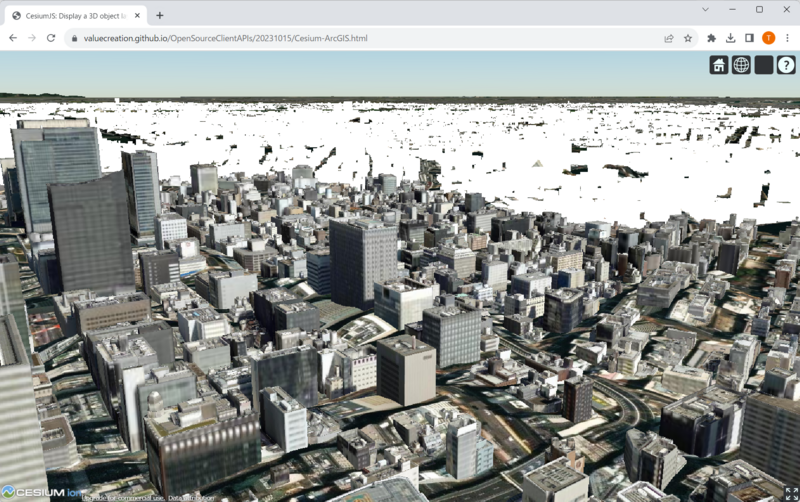The width and height of the screenshot is (800, 502).
Task: Bookmark this tab with star
Action: [688, 38]
